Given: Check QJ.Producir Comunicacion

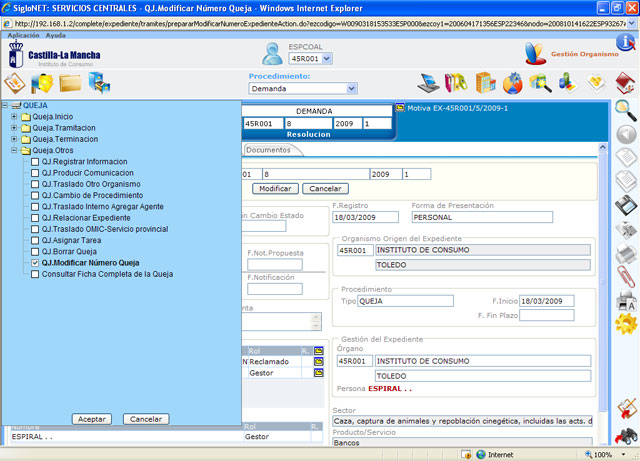Looking at the screenshot, I should coord(35,173).
